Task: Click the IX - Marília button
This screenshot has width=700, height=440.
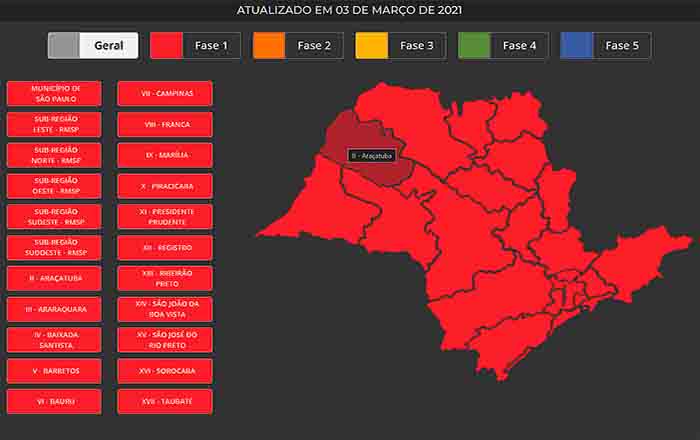Action: [x=167, y=155]
